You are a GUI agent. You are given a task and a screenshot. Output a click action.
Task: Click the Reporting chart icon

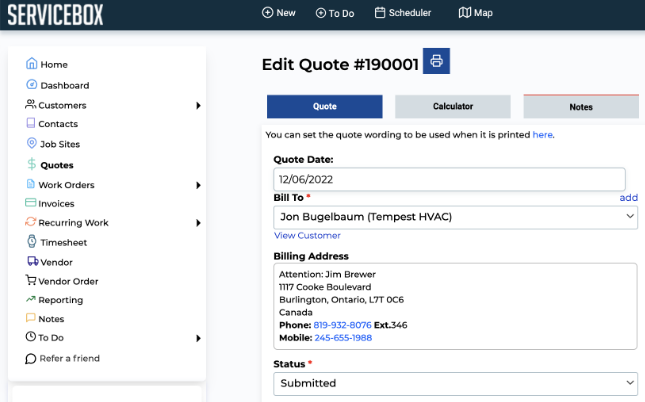(31, 299)
